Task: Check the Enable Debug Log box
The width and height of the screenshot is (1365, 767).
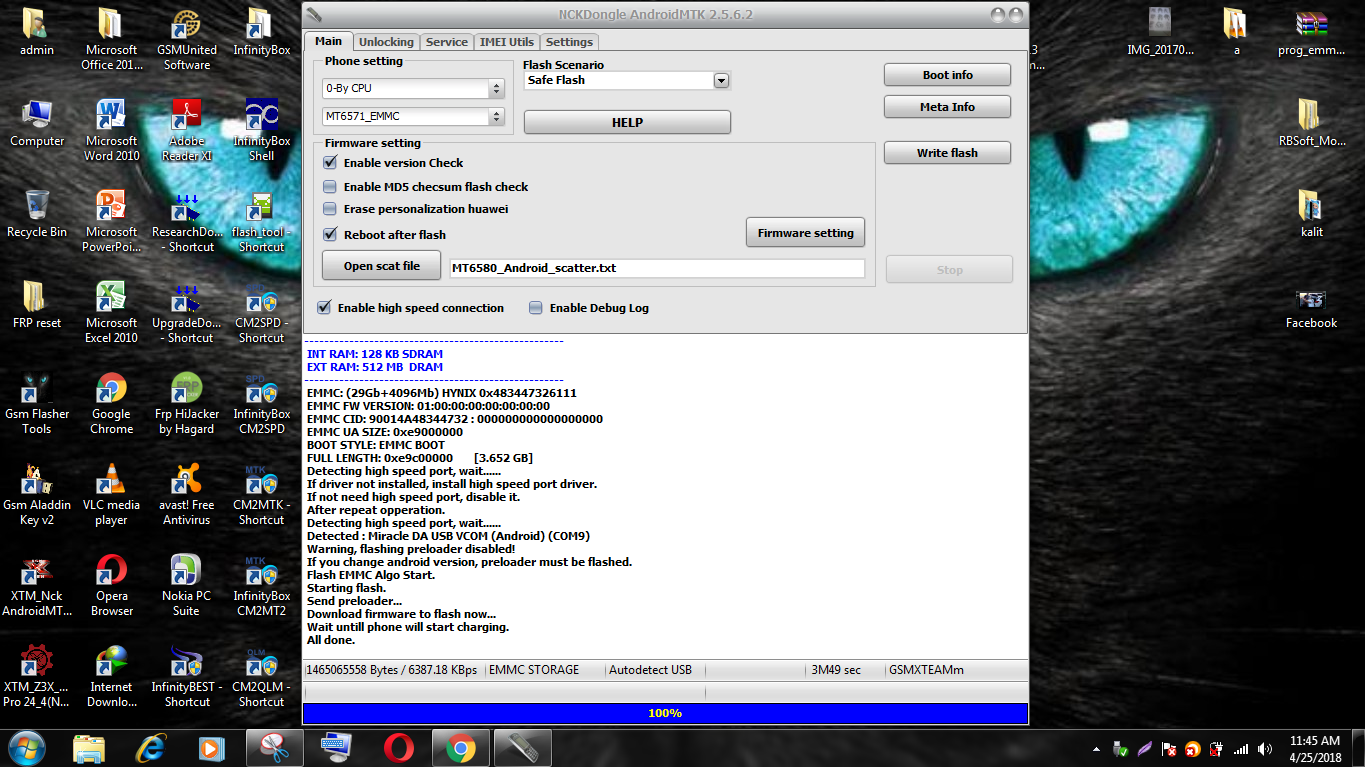Action: (x=536, y=308)
